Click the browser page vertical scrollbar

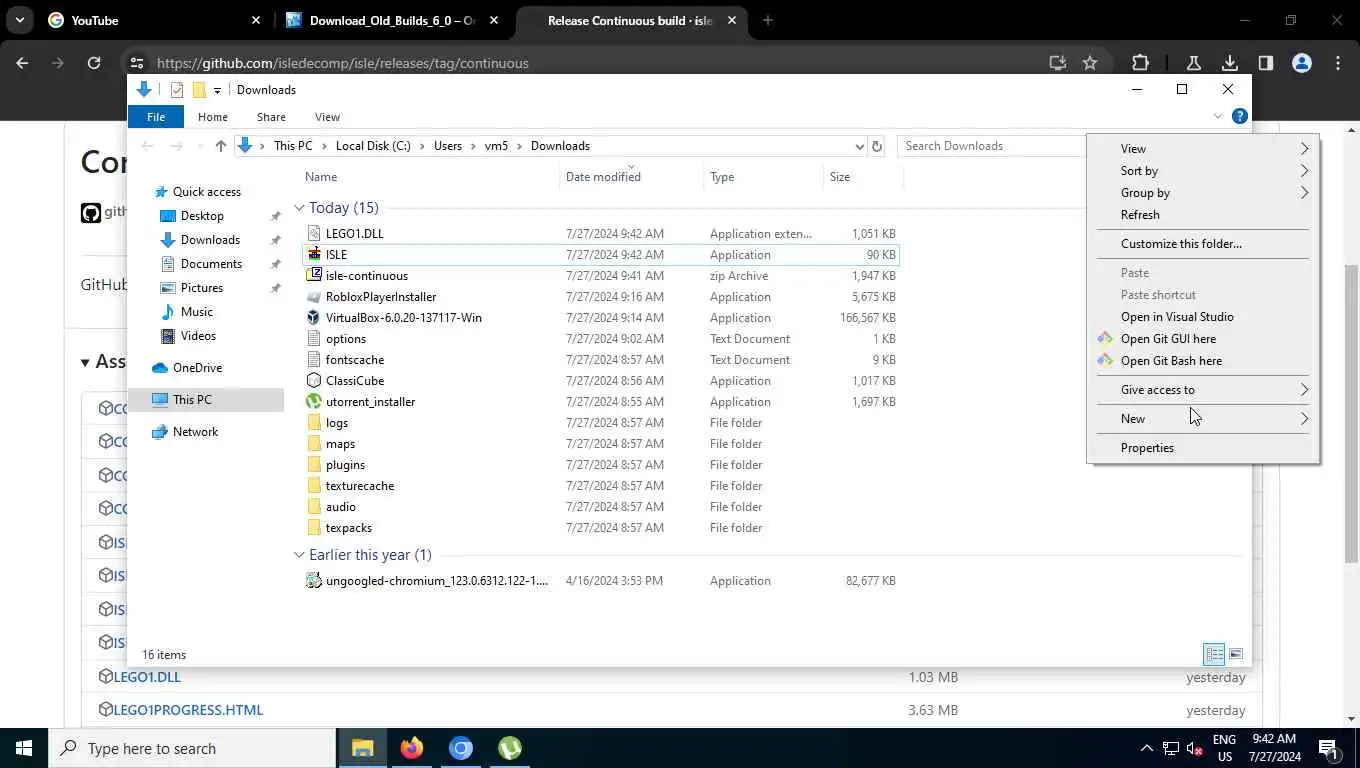(1351, 415)
